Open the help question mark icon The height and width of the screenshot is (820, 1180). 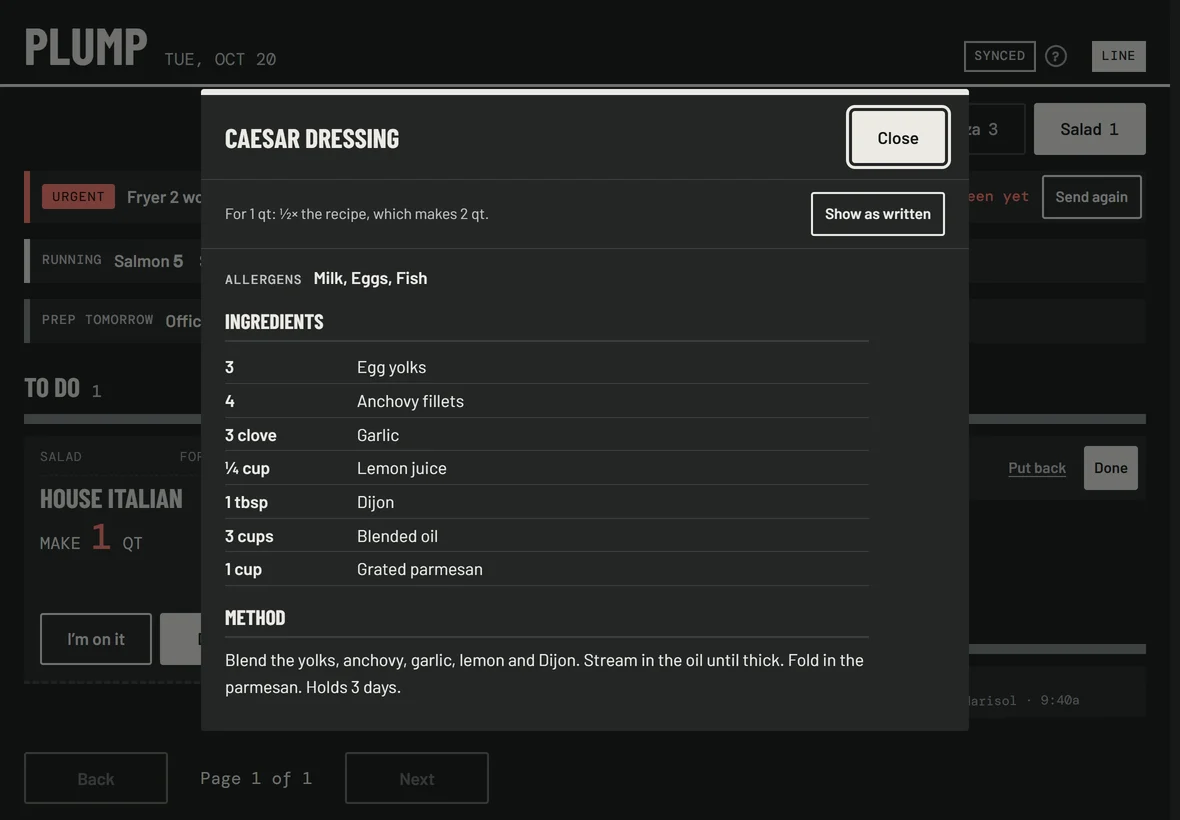coord(1056,56)
